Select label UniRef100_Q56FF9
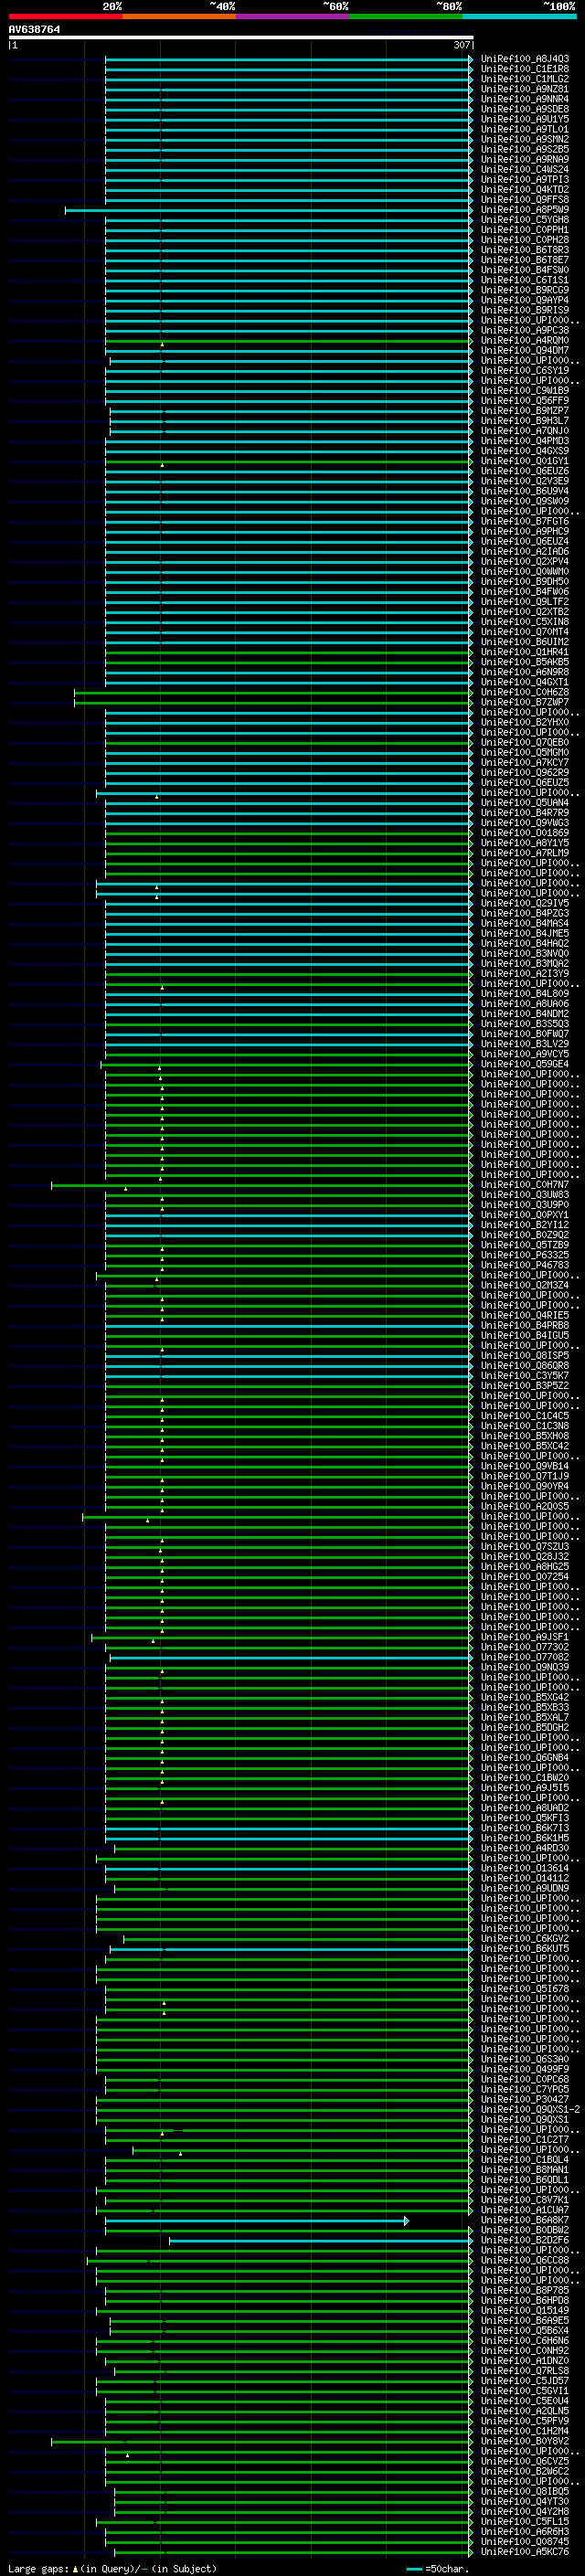This screenshot has width=585, height=2576. 524,400
